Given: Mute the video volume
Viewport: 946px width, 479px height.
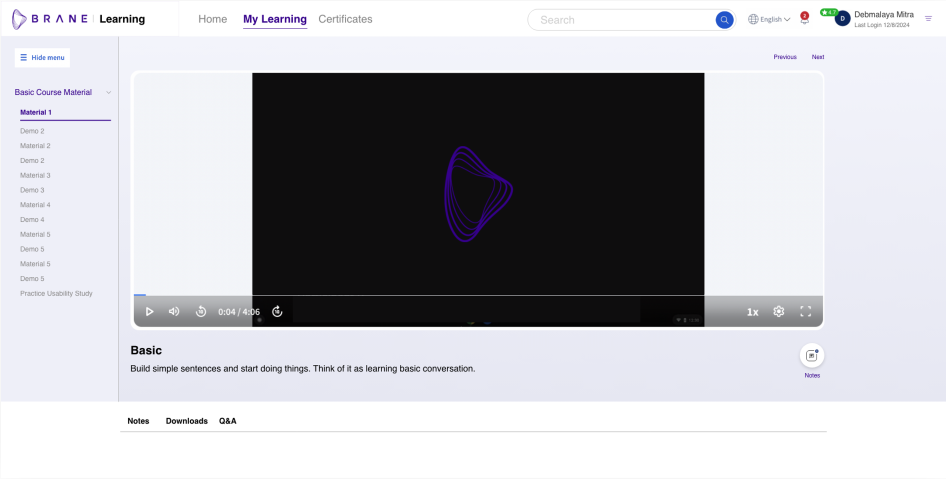Looking at the screenshot, I should tap(174, 311).
